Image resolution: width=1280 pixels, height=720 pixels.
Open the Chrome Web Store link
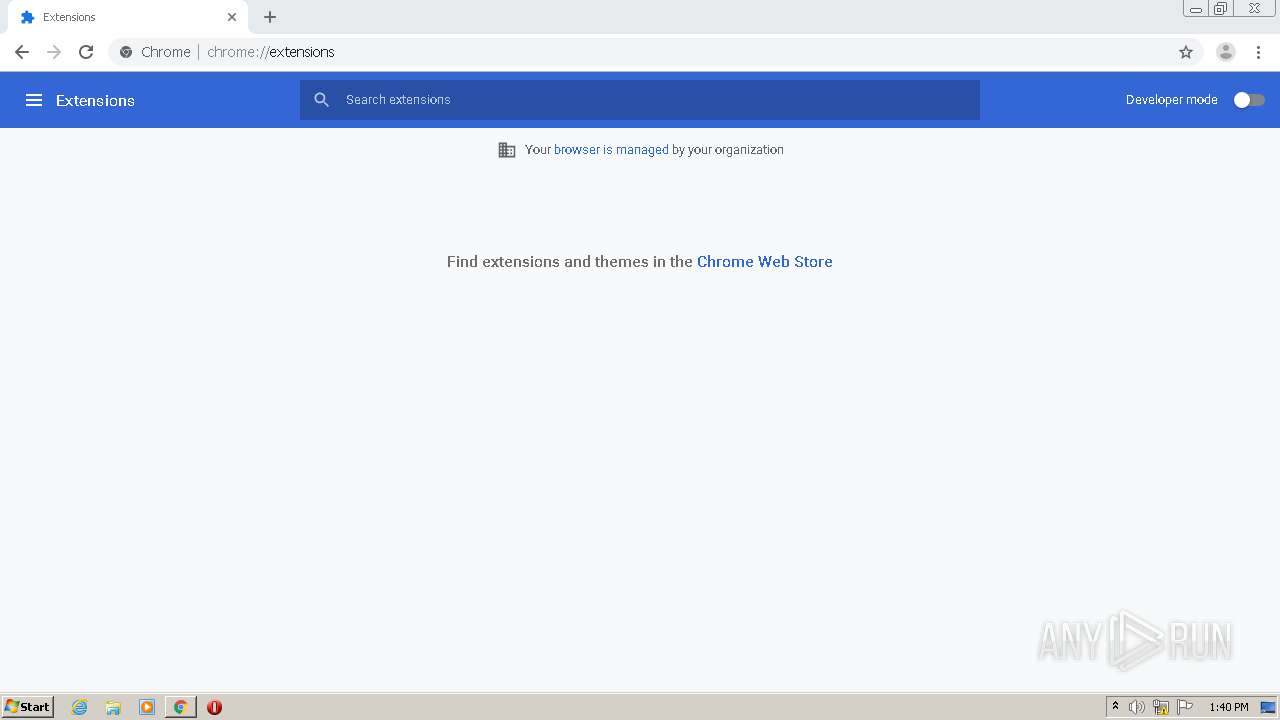pyautogui.click(x=764, y=261)
